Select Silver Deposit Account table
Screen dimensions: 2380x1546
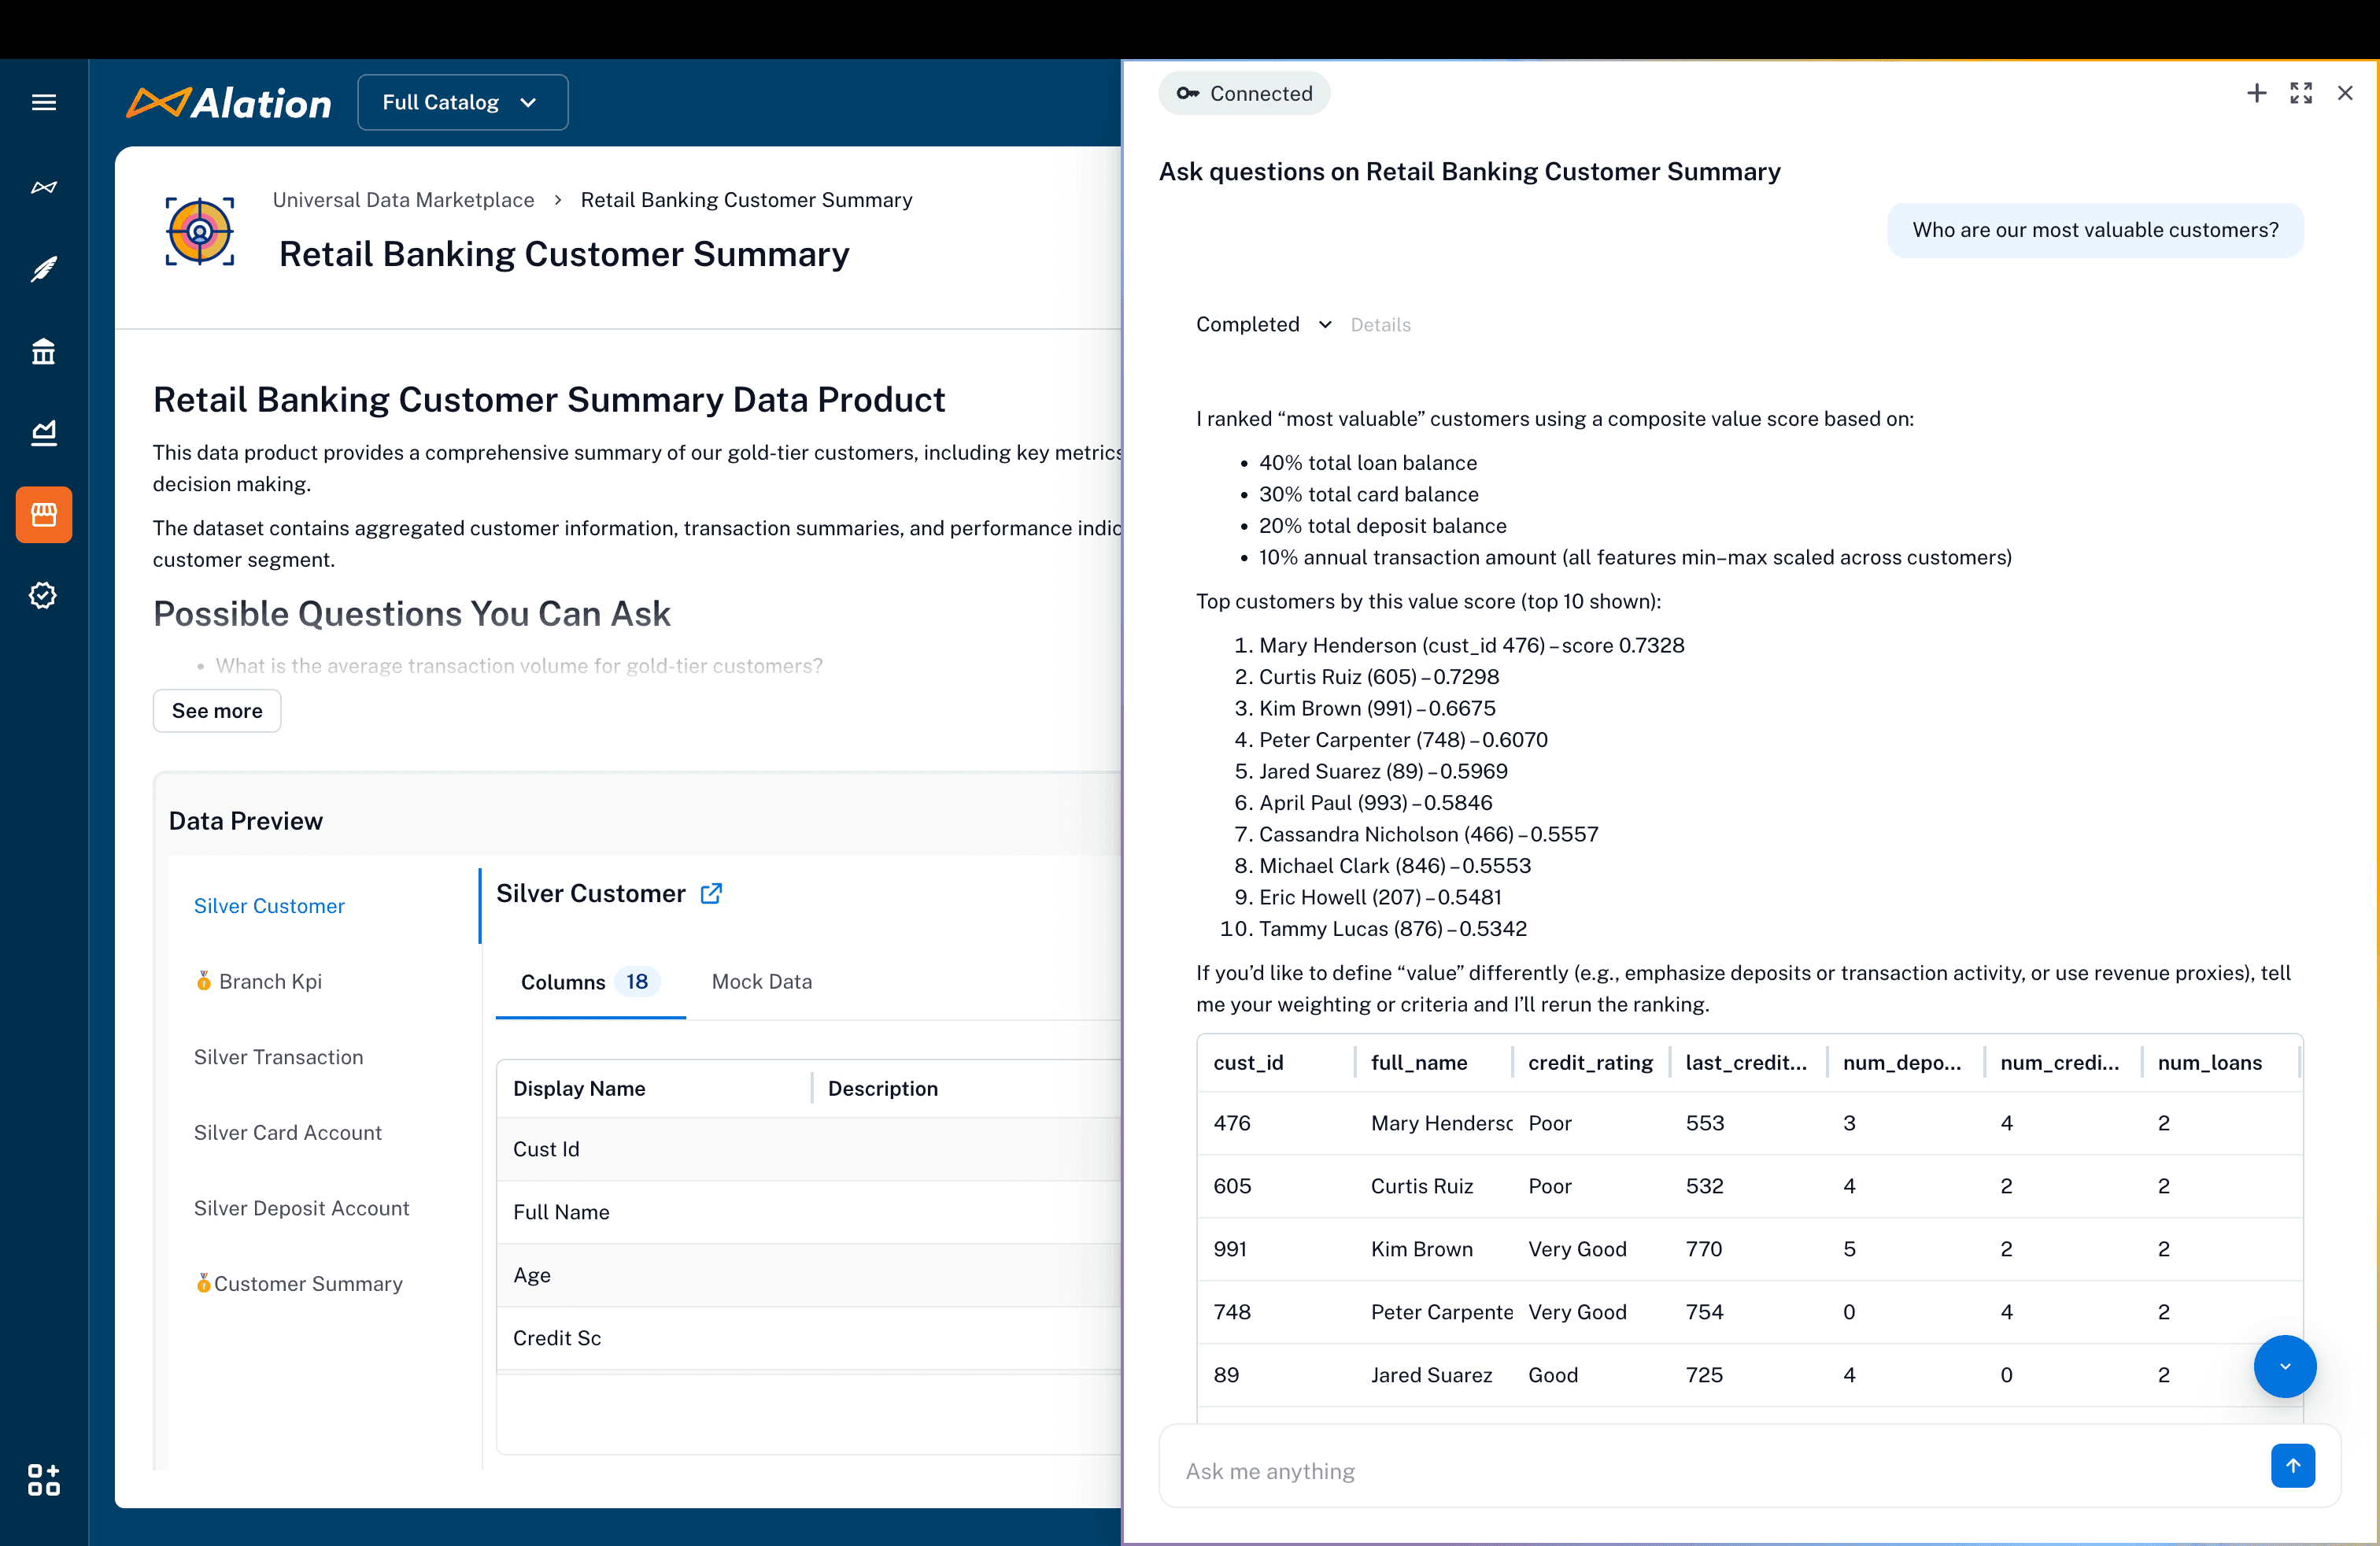(x=301, y=1208)
